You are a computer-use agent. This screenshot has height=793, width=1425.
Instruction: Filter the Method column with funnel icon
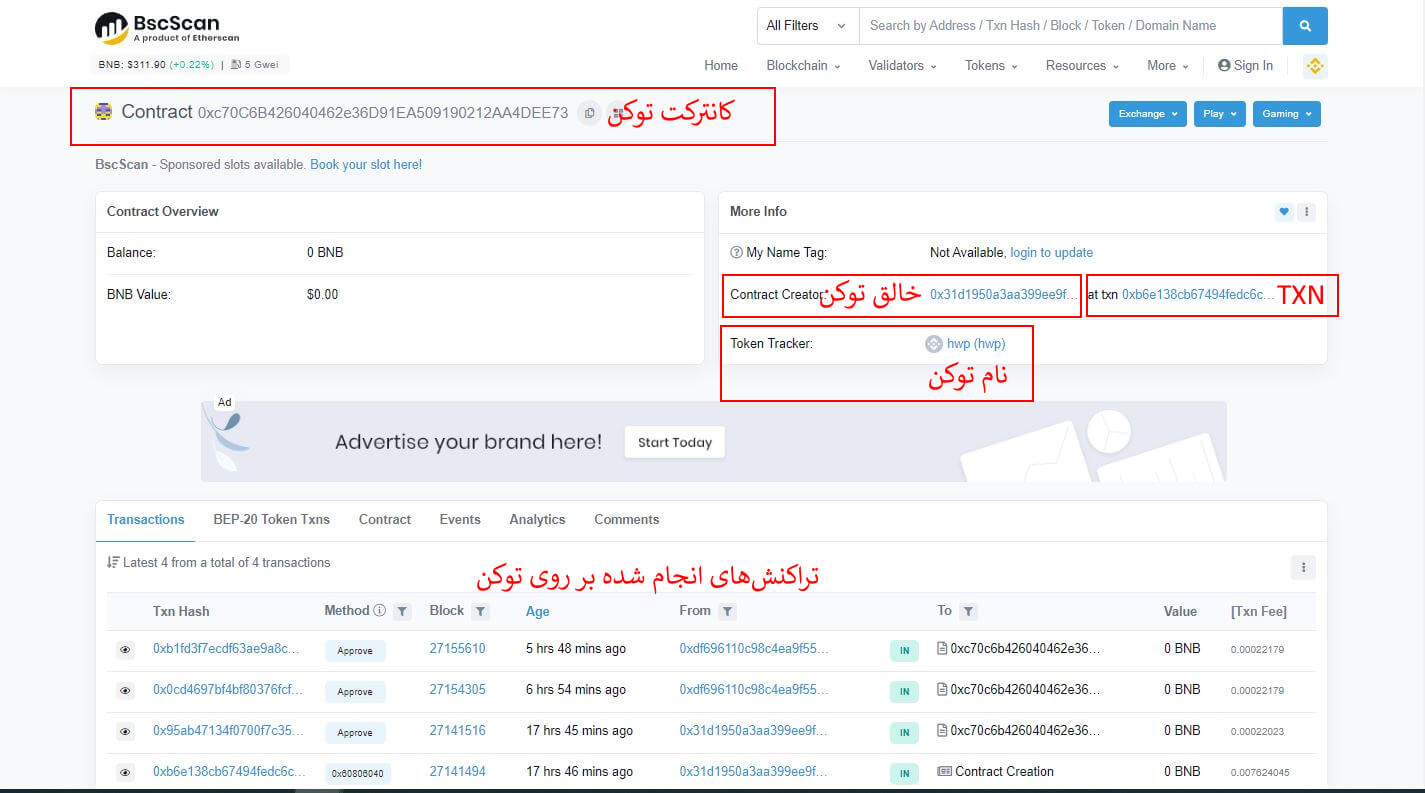pyautogui.click(x=402, y=611)
